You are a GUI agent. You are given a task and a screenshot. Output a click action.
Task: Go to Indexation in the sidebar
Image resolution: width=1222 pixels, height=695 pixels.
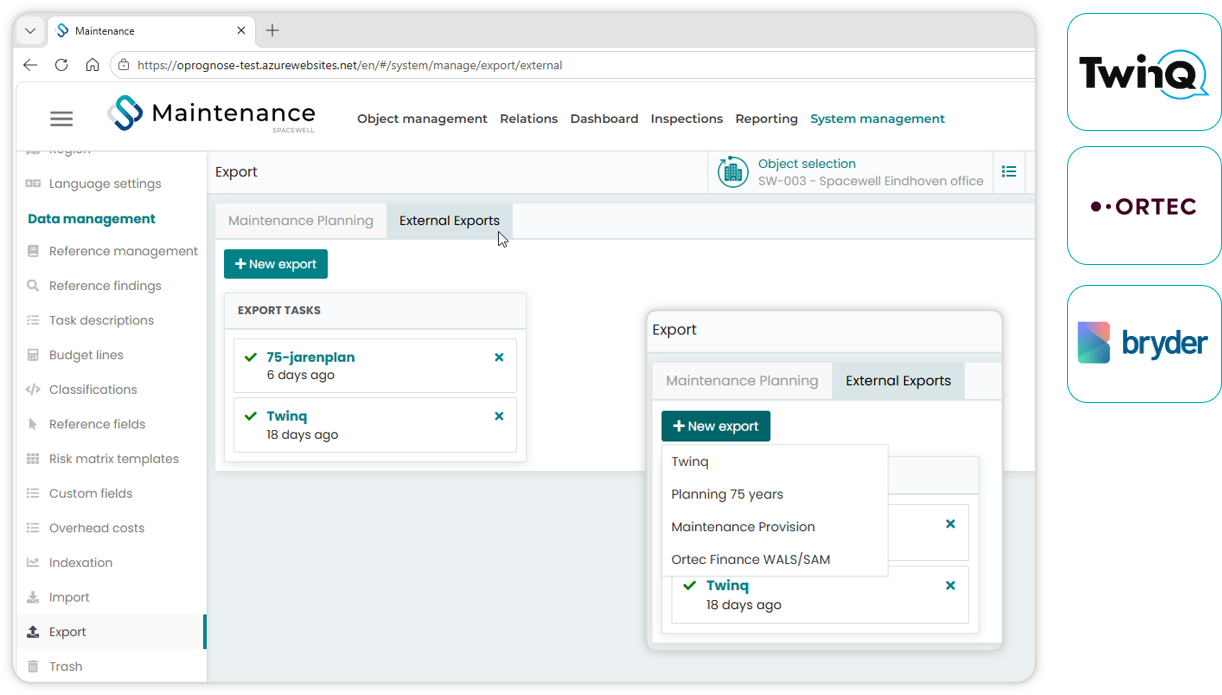click(80, 563)
